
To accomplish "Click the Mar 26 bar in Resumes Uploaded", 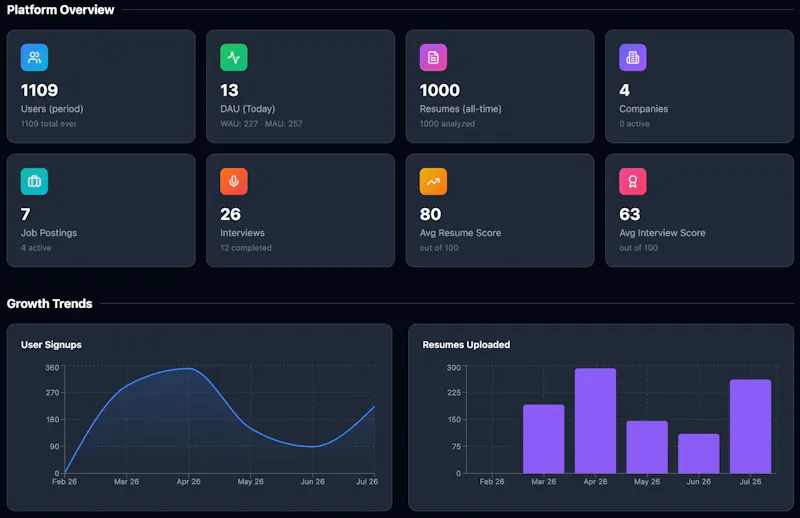I will [544, 439].
